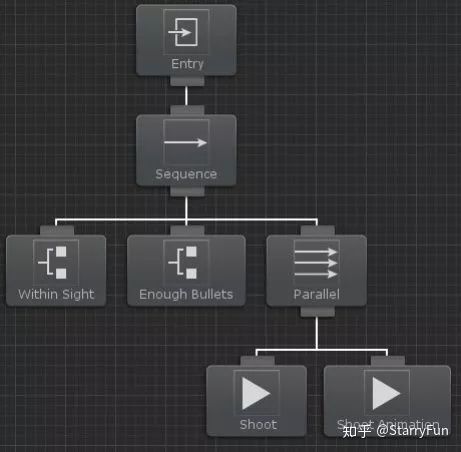461x452 pixels.
Task: Click the Within Sight node's top connector
Action: click(x=57, y=230)
